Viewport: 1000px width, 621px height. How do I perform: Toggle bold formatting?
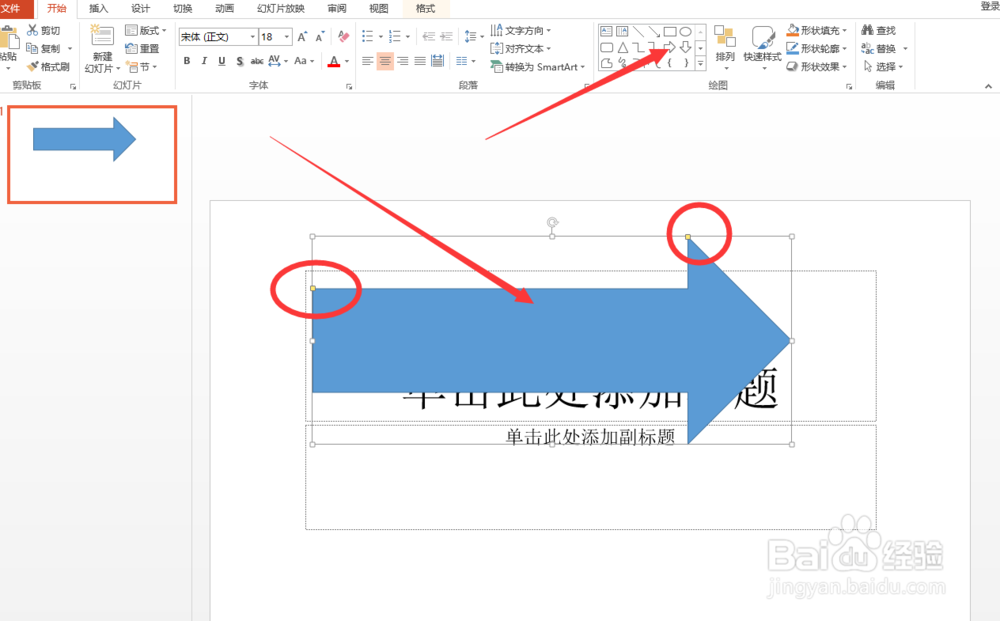(186, 61)
